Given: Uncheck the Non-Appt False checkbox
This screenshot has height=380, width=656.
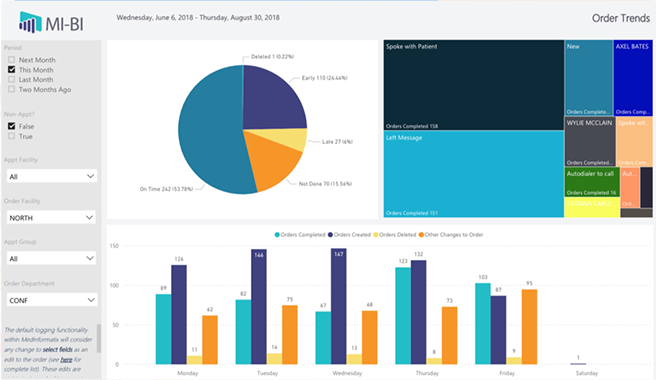Looking at the screenshot, I should pyautogui.click(x=12, y=126).
